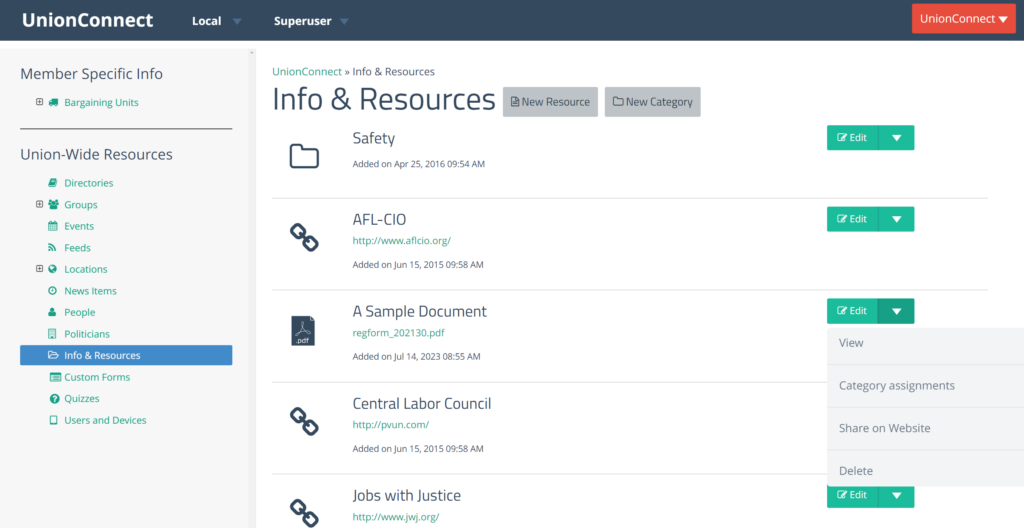This screenshot has width=1024, height=528.
Task: Click the Central Labor Council link icon
Action: [304, 421]
